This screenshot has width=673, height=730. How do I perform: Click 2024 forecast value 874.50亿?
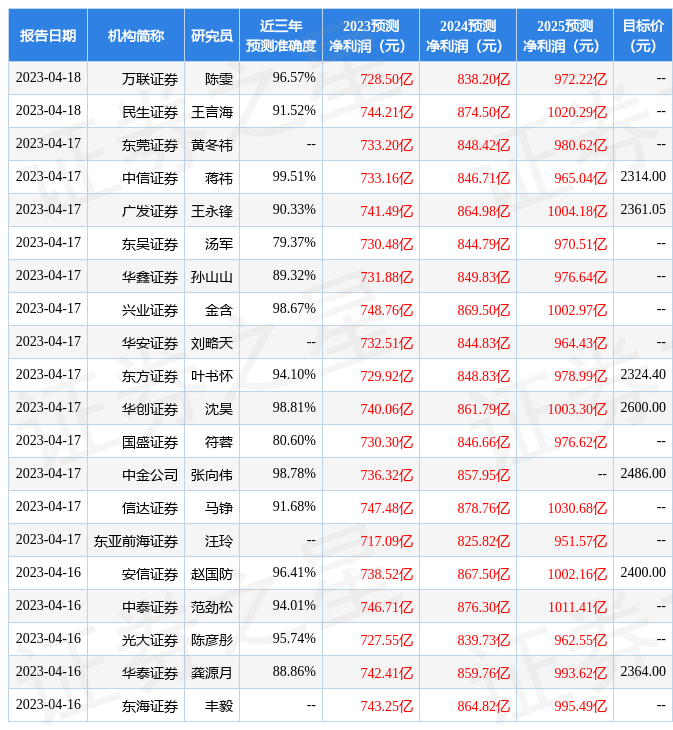coord(484,112)
